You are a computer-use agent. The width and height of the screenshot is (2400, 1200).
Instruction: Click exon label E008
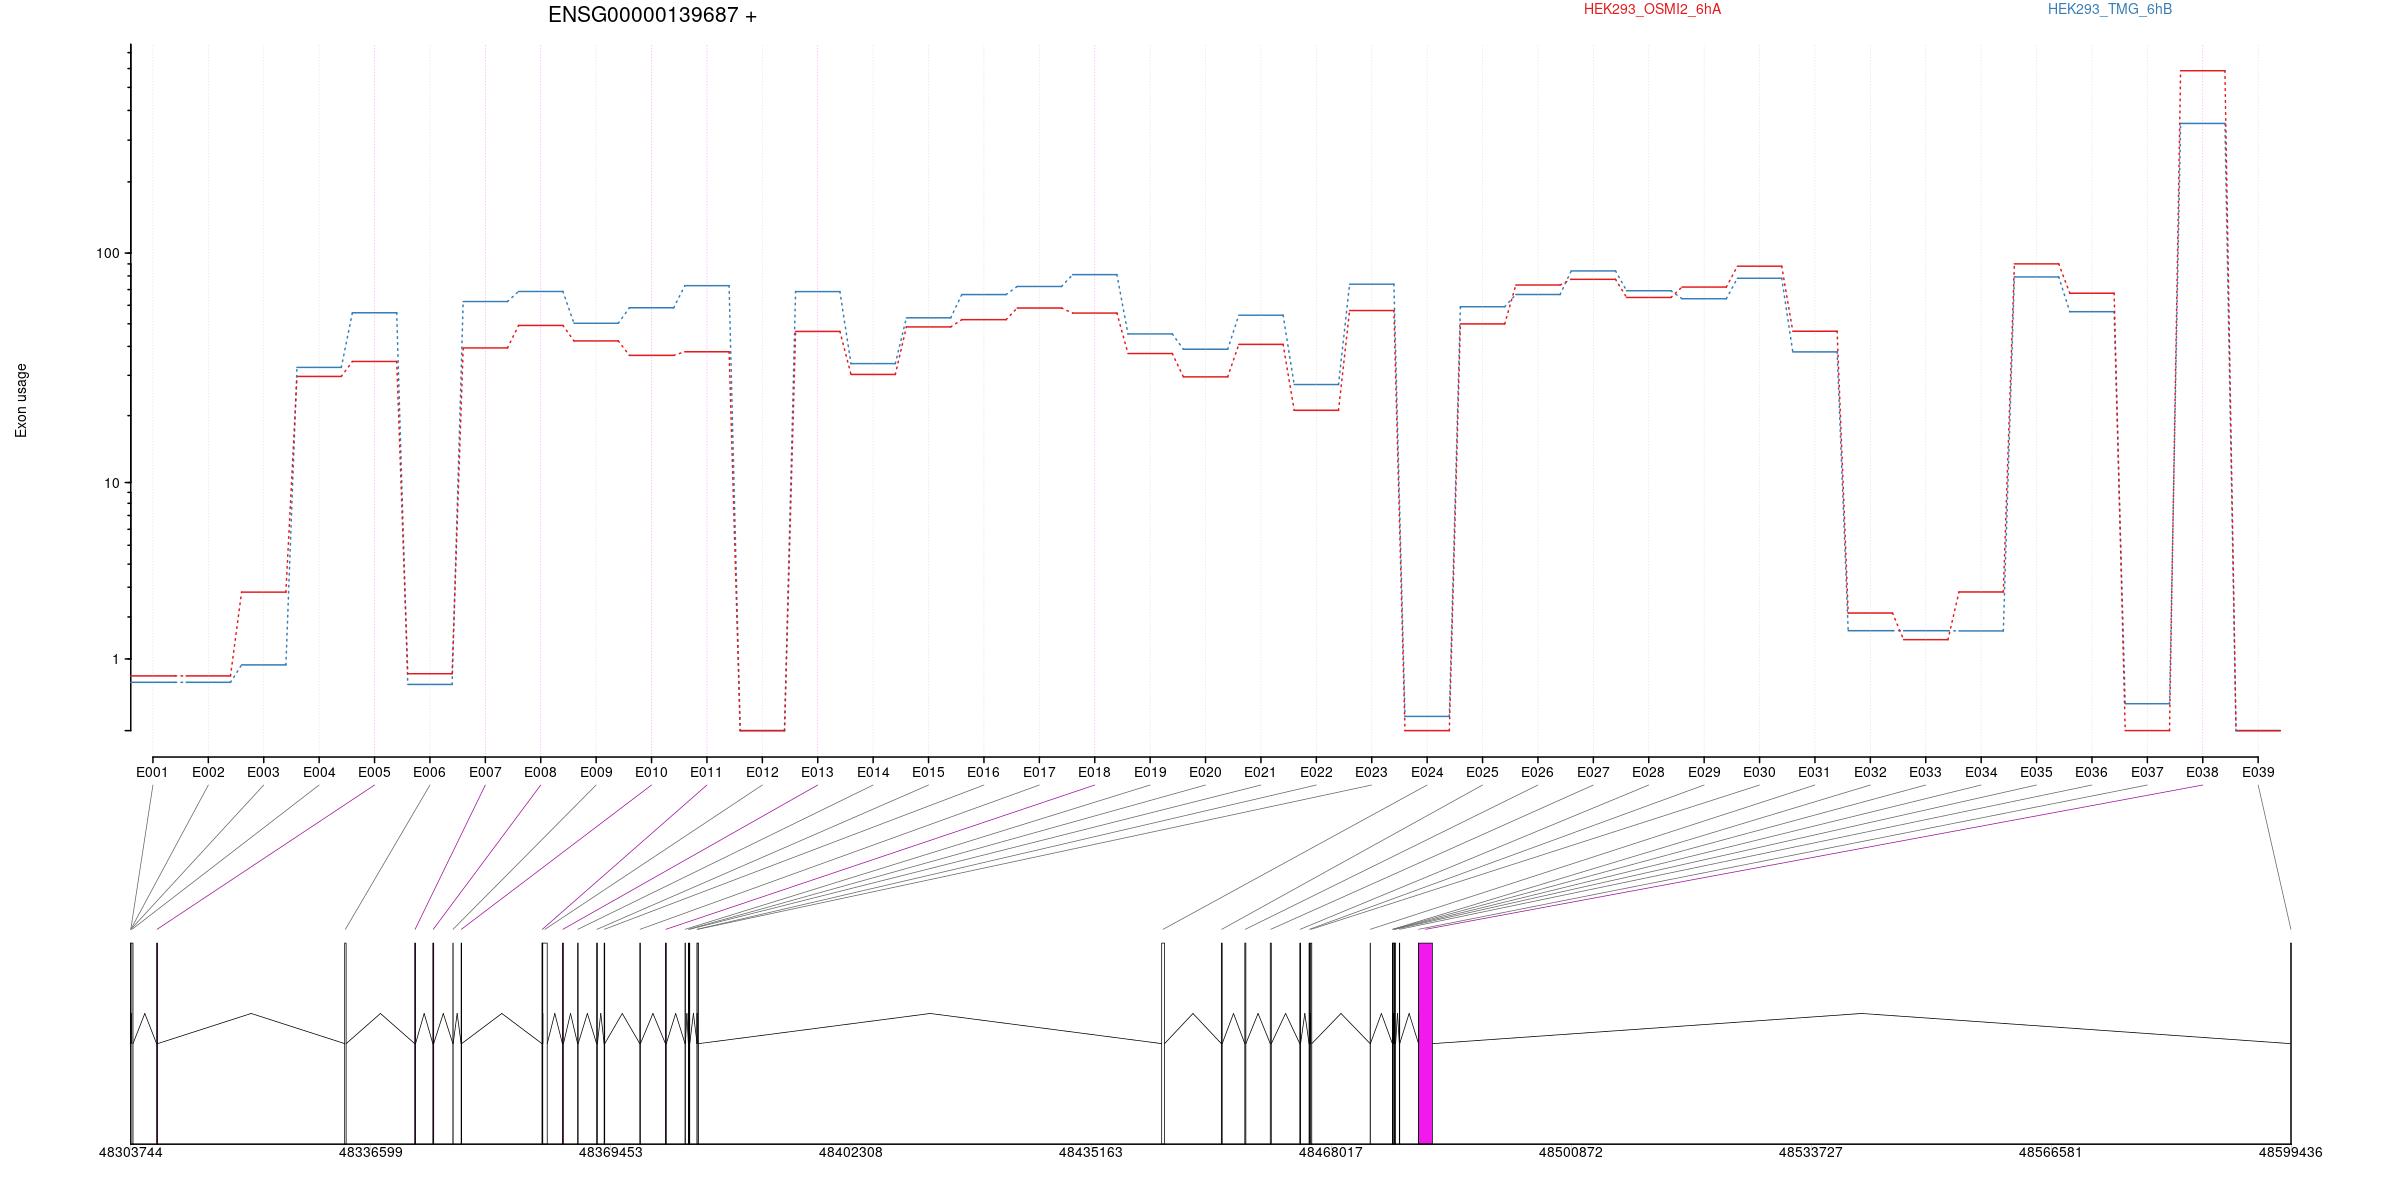point(540,772)
